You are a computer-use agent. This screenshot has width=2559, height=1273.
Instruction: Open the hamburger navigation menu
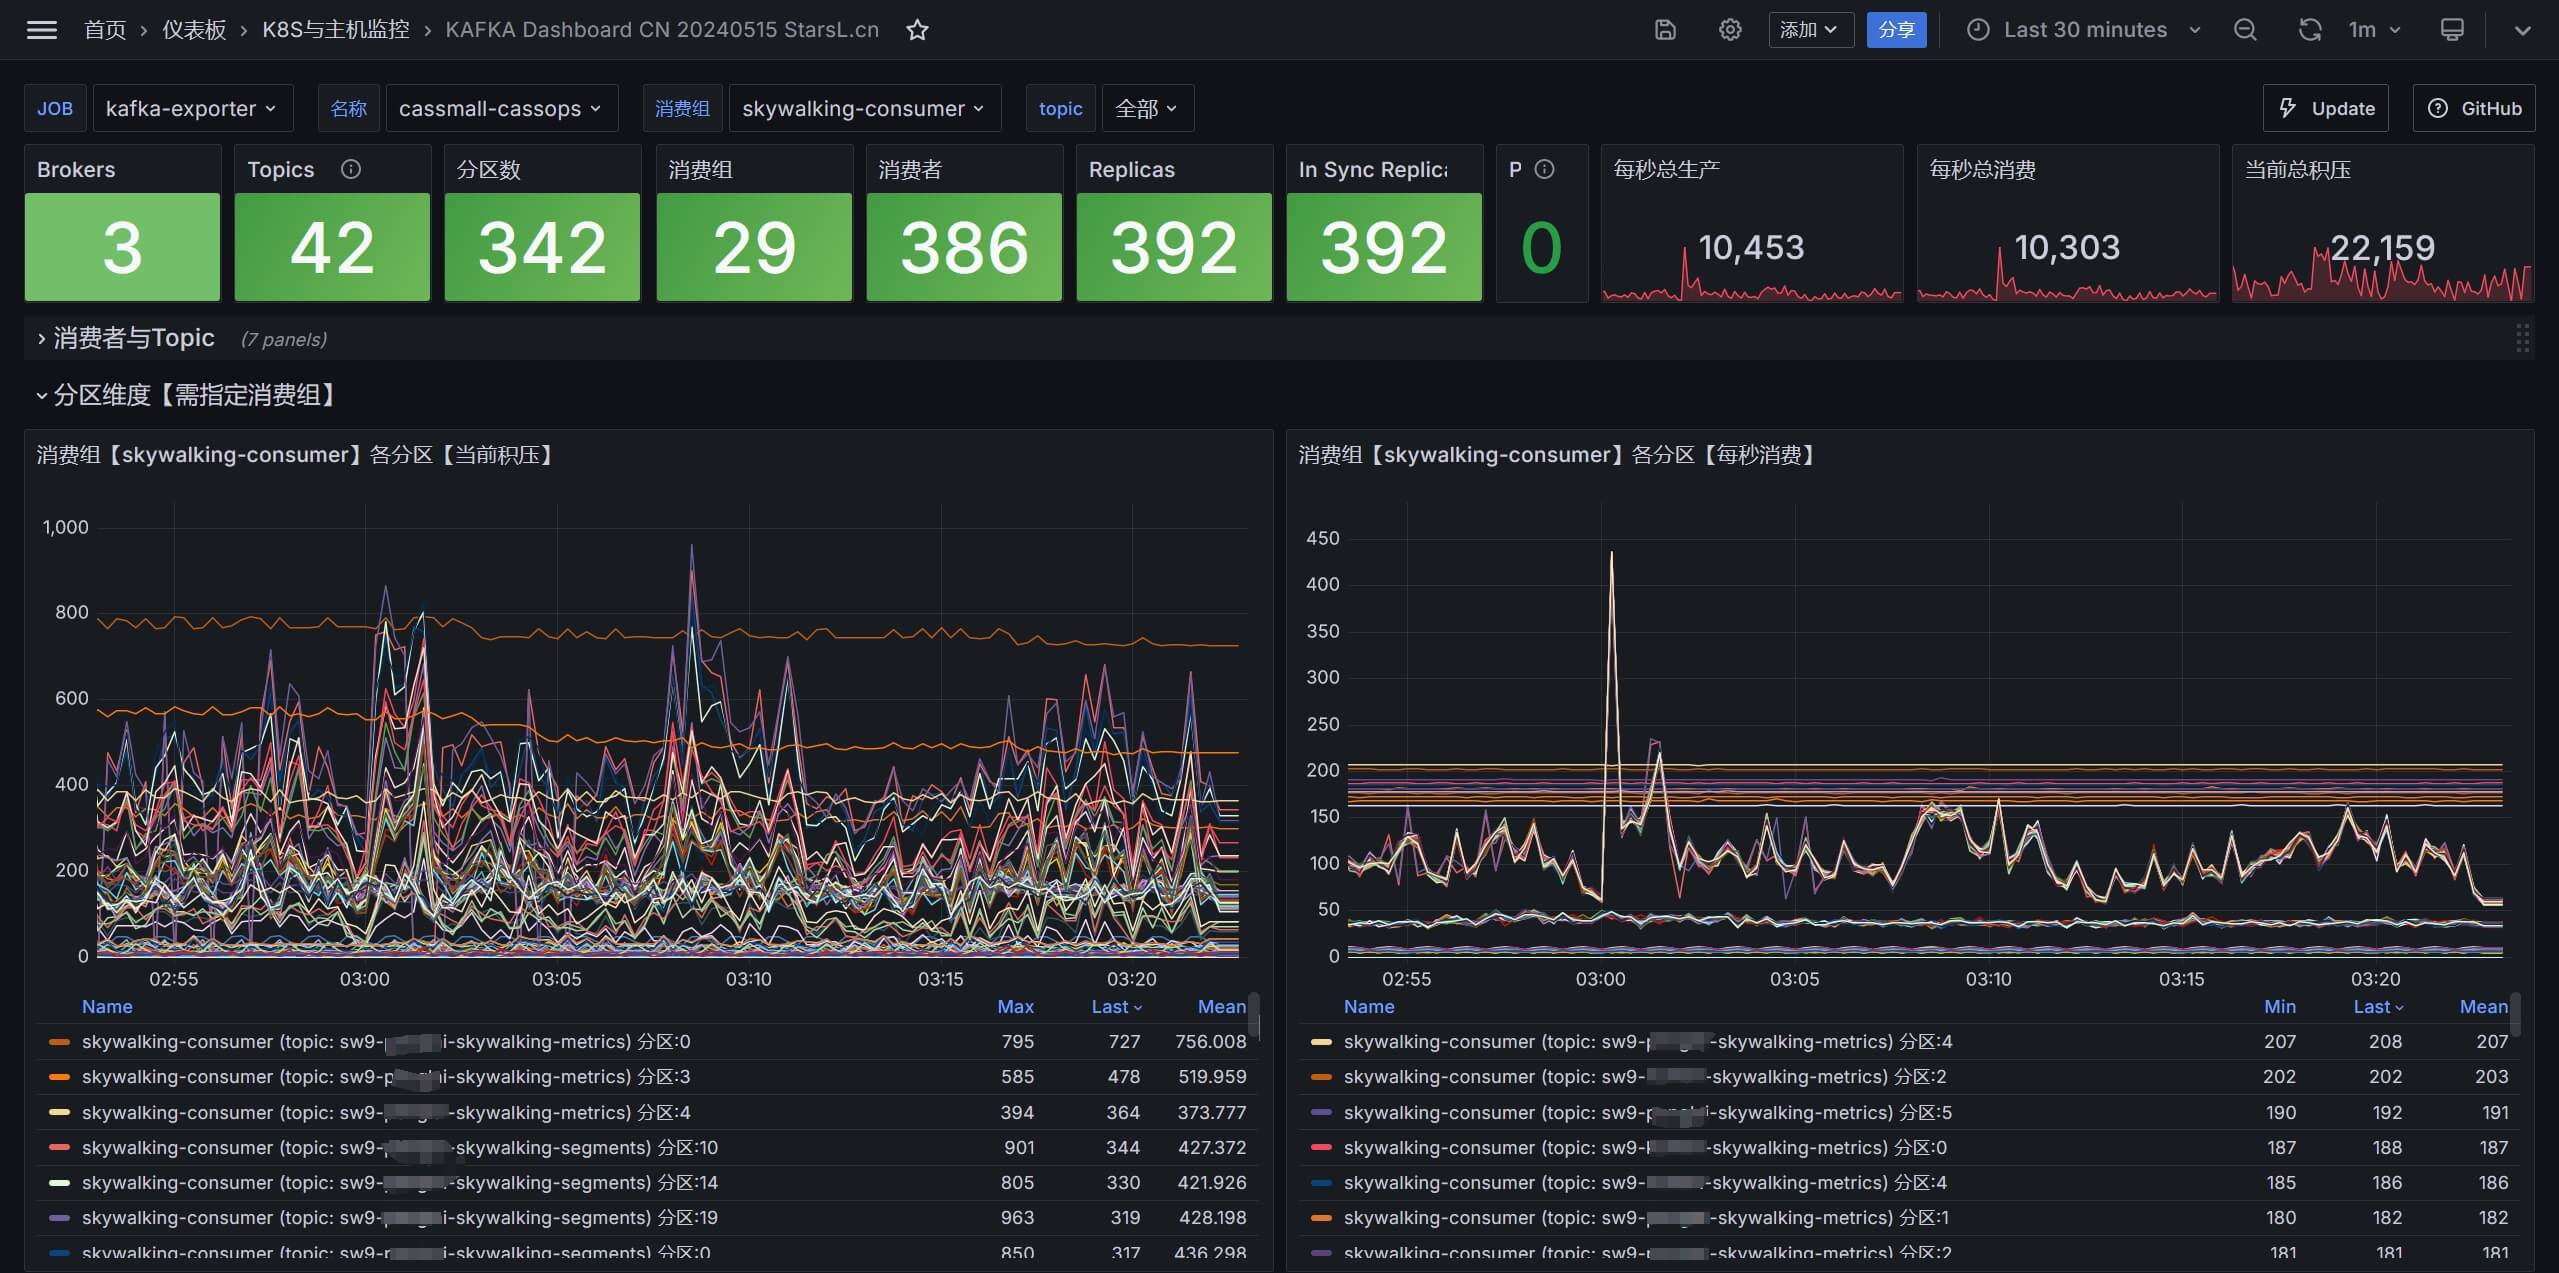41,30
